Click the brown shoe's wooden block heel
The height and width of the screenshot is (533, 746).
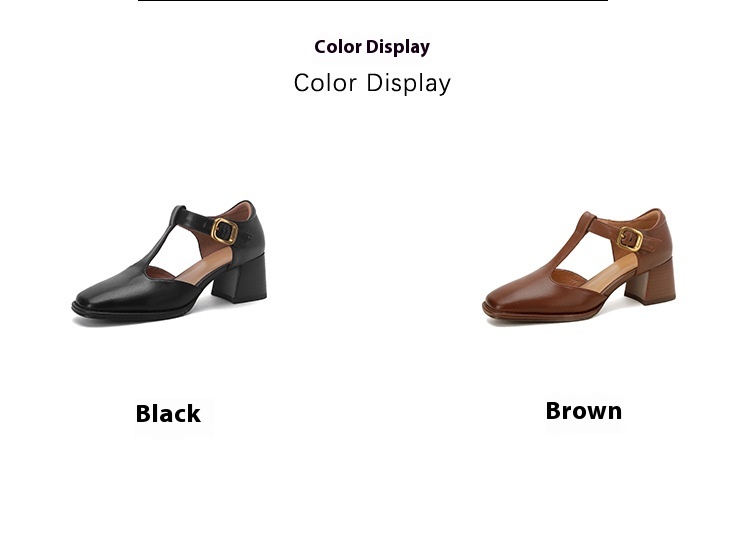651,283
